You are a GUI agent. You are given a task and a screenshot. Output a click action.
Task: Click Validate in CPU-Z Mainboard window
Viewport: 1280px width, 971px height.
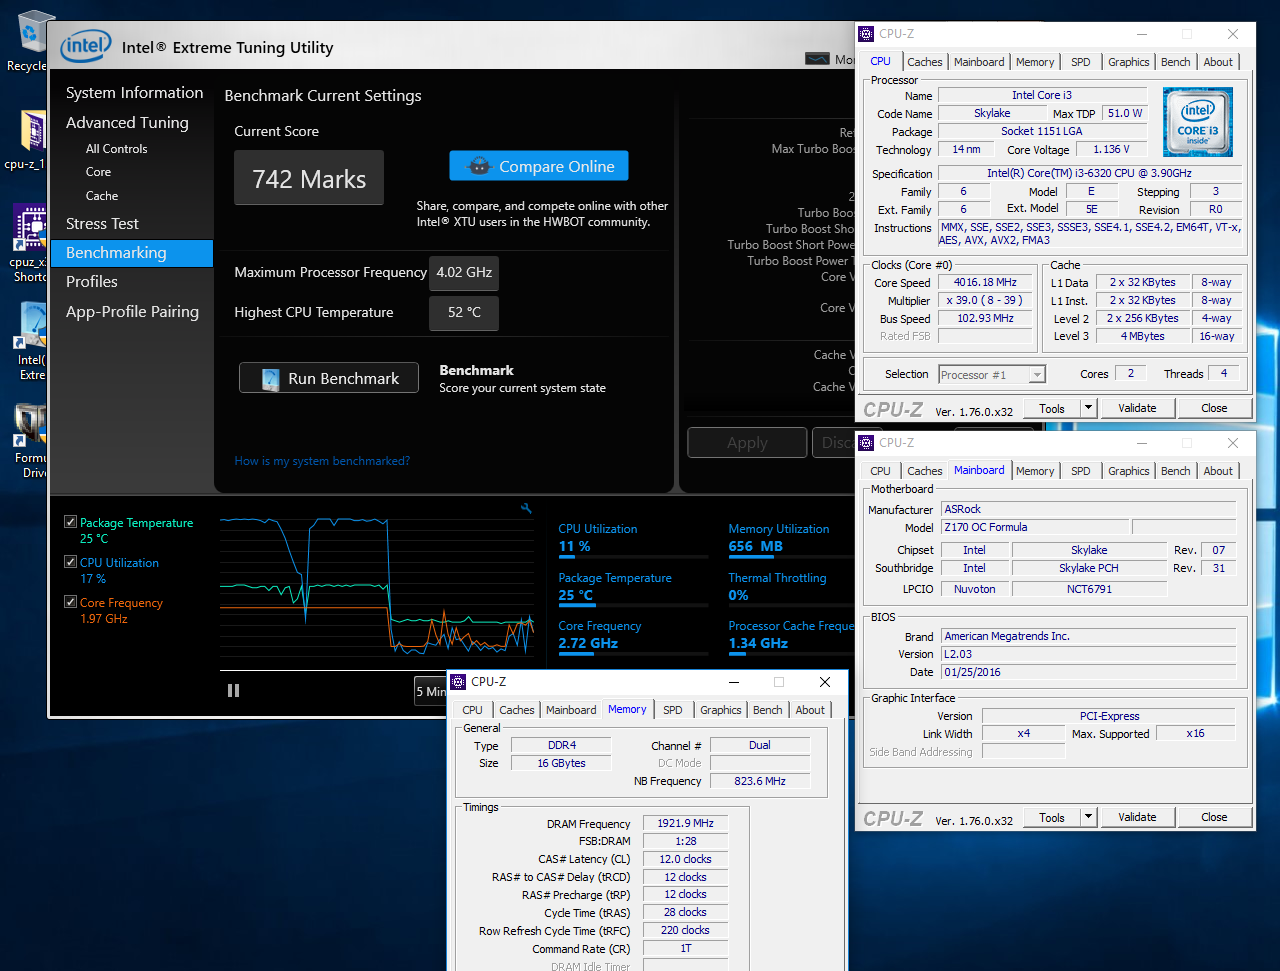[x=1137, y=817]
